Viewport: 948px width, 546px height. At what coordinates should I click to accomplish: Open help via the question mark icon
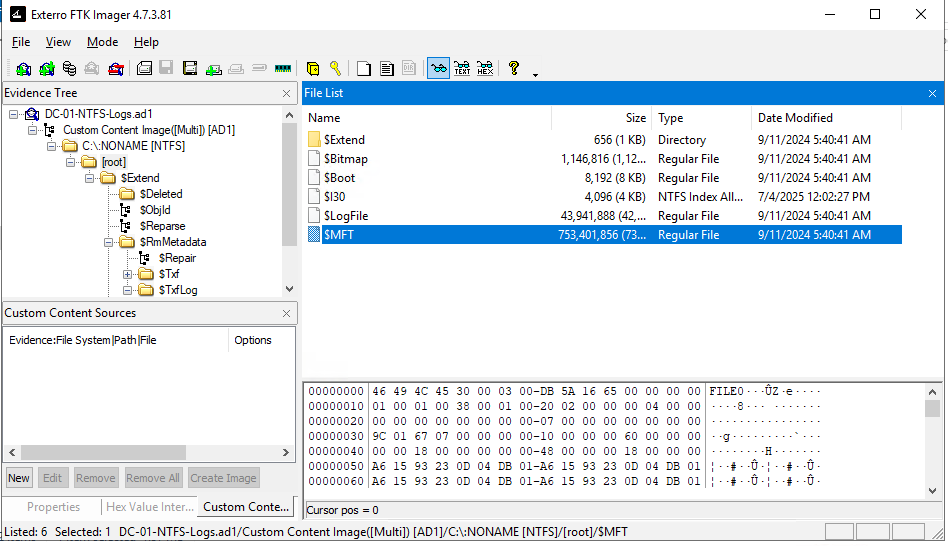pyautogui.click(x=514, y=68)
